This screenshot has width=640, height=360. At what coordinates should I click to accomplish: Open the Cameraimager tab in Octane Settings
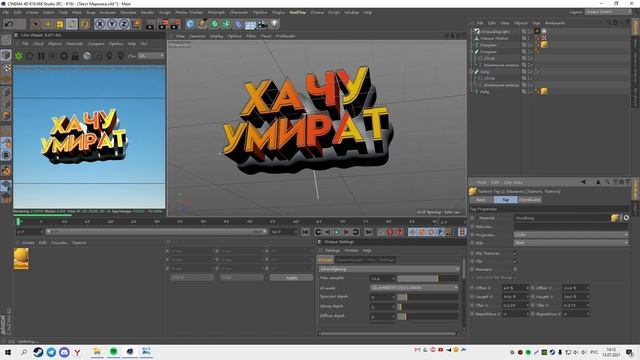coord(349,260)
